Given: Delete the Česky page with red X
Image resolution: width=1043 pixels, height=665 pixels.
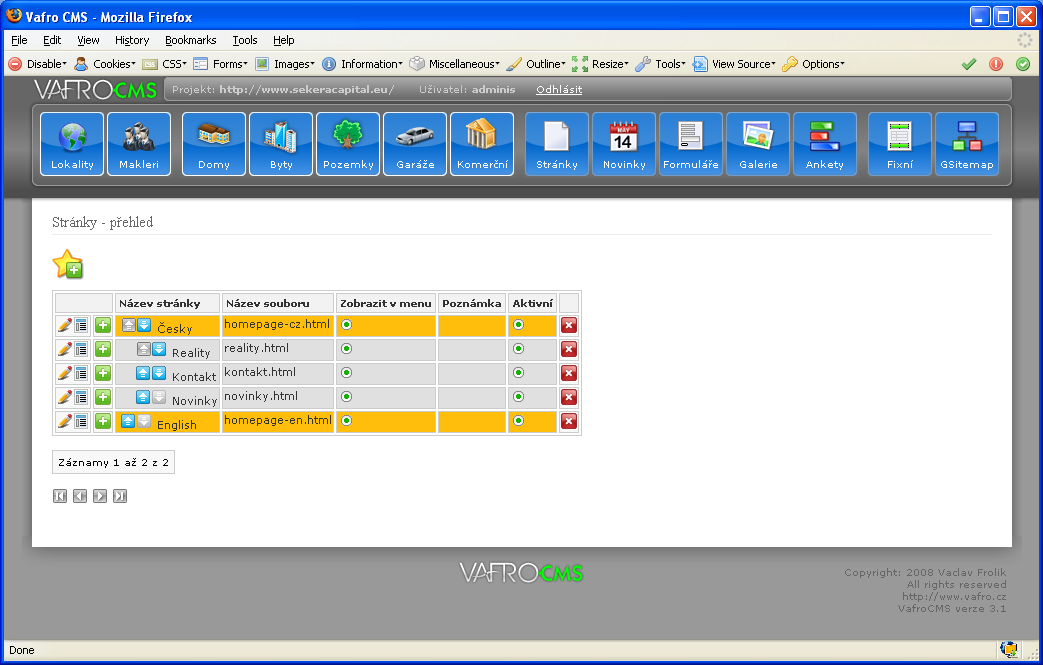Looking at the screenshot, I should click(x=569, y=325).
